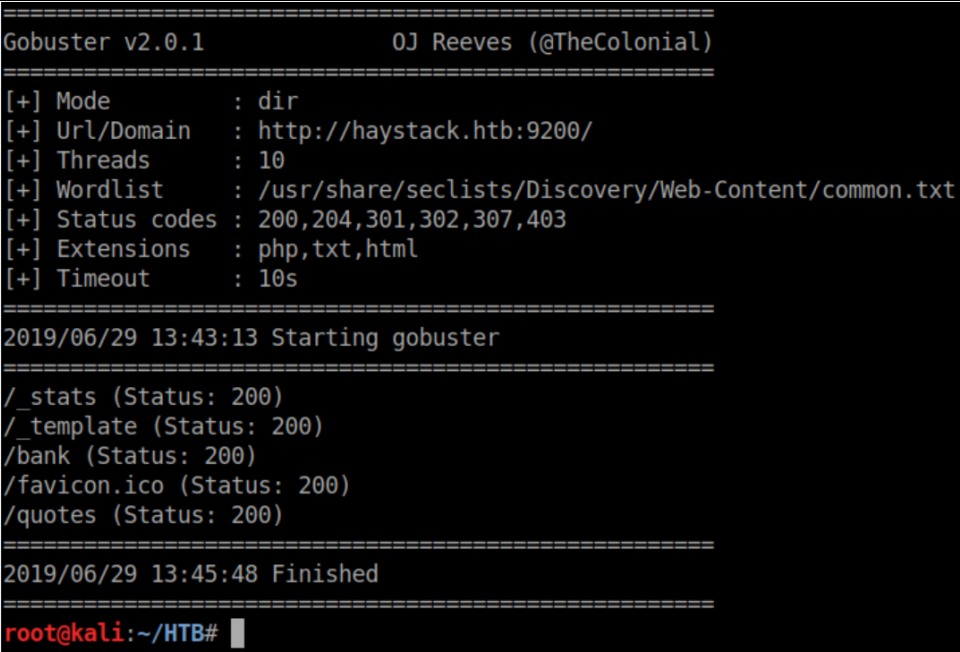This screenshot has height=652, width=960.
Task: Click the extensions value php,txt,html
Action: point(338,249)
